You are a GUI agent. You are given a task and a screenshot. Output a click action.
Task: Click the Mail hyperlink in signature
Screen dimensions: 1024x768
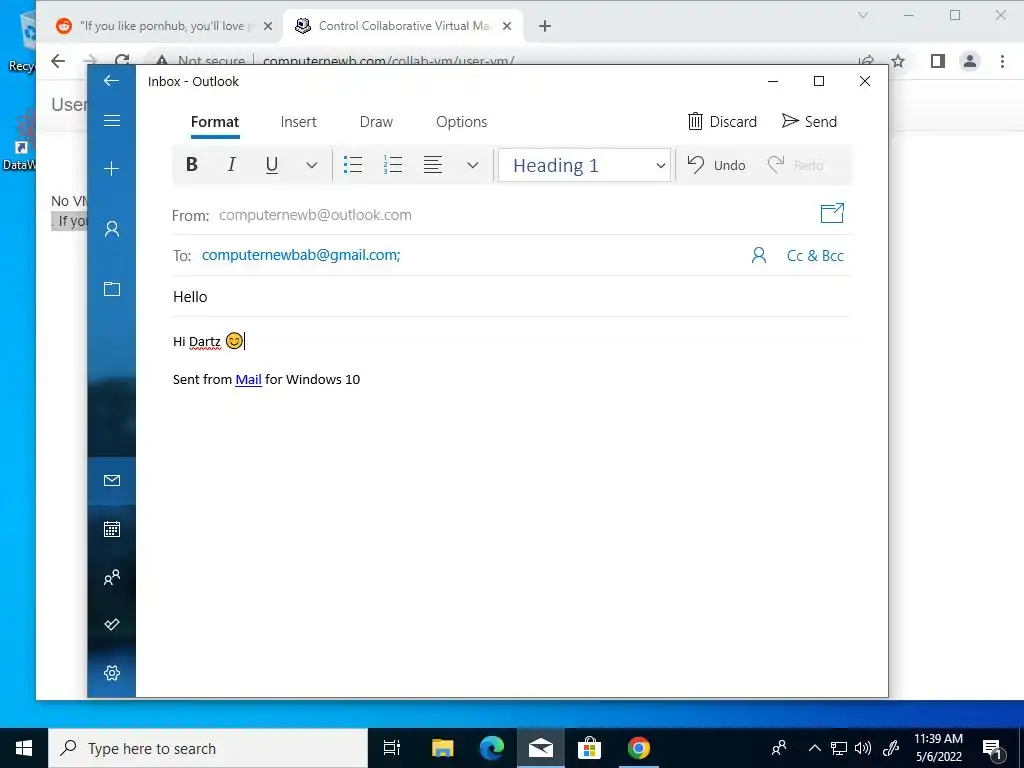(x=248, y=379)
